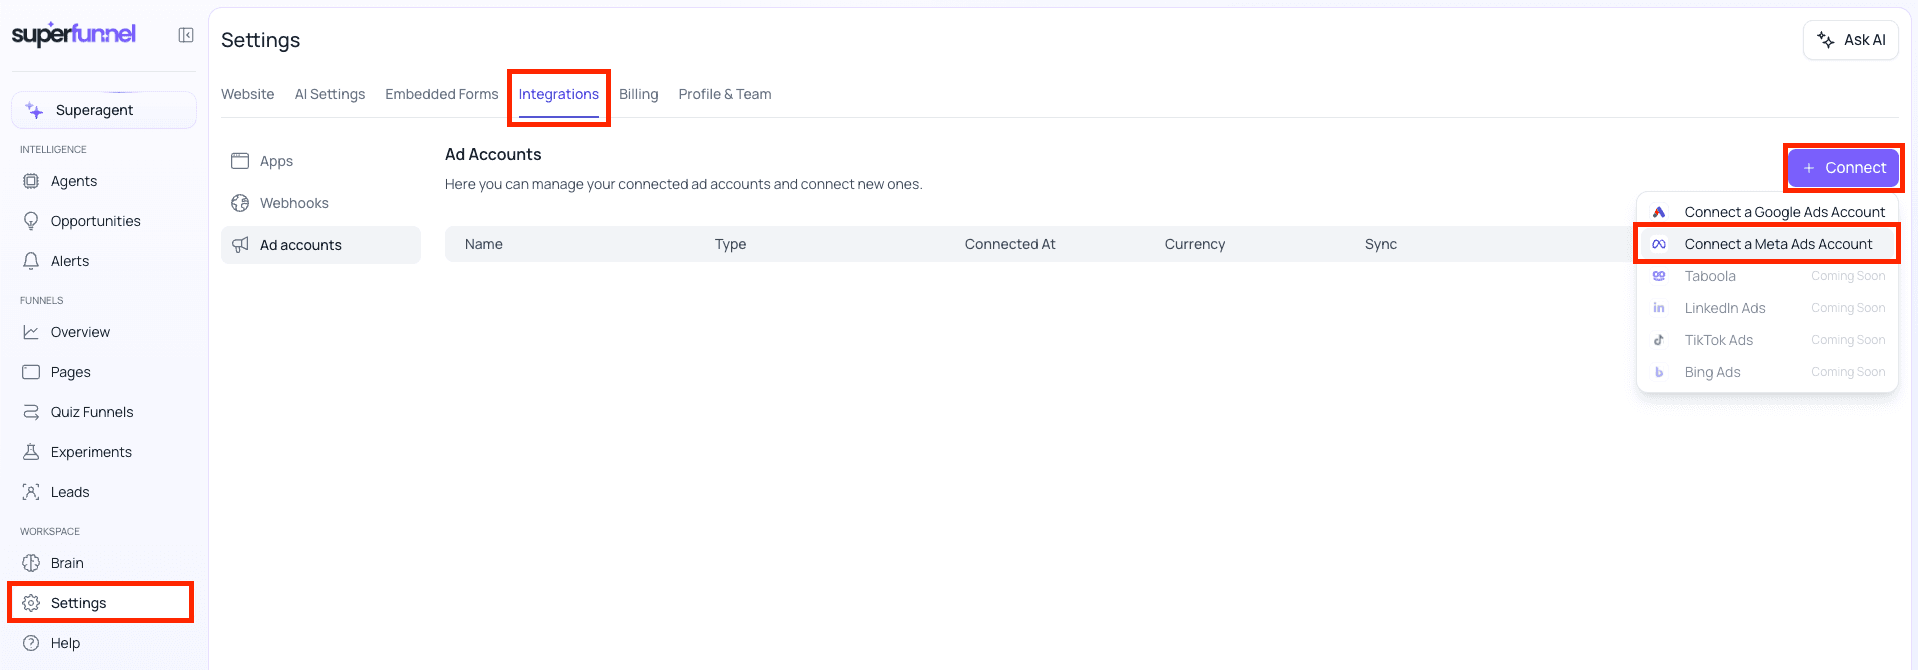Viewport: 1918px width, 670px height.
Task: Click the Meta logo icon
Action: [1659, 244]
